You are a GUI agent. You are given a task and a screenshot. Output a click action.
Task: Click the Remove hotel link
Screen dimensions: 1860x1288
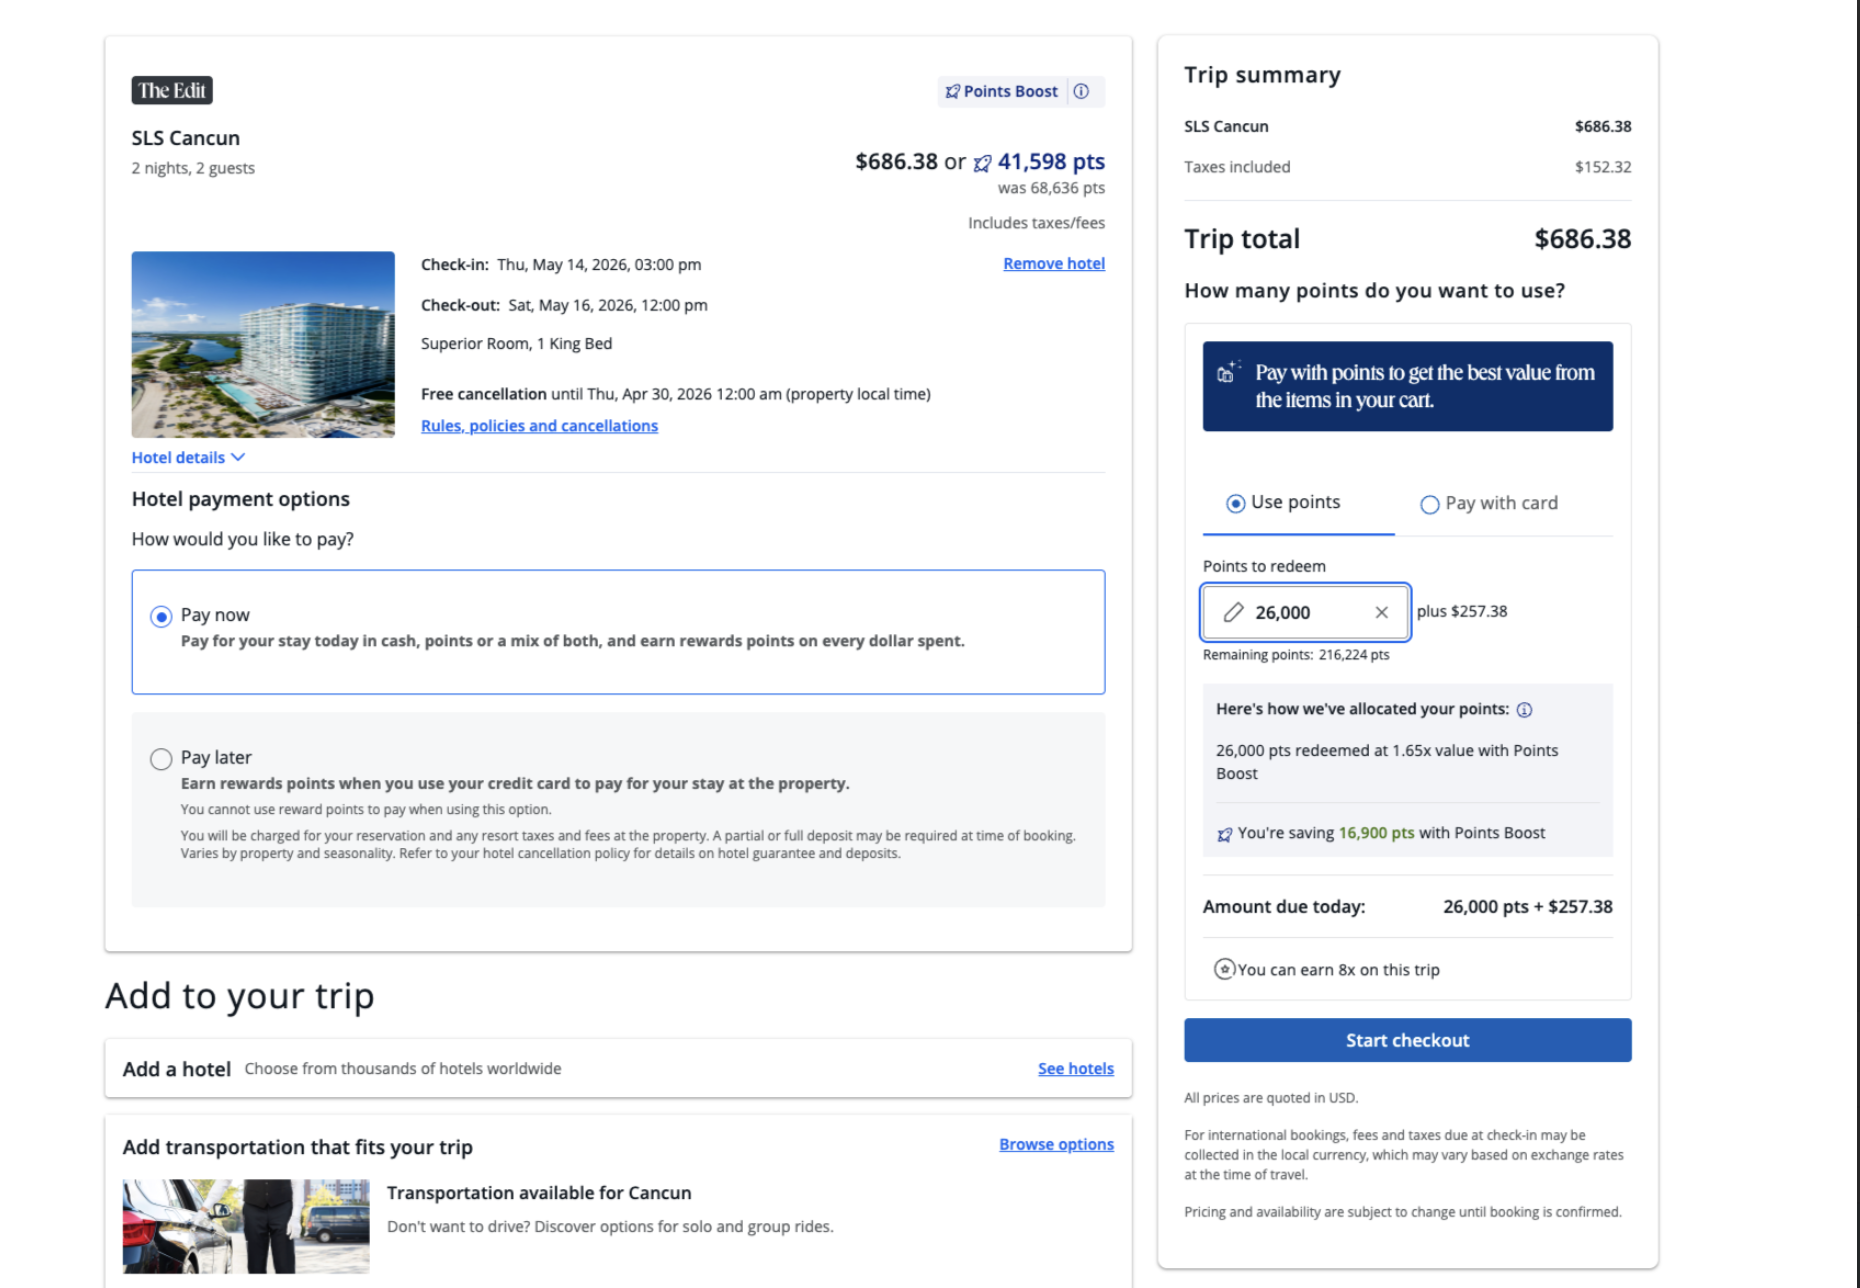[1054, 263]
